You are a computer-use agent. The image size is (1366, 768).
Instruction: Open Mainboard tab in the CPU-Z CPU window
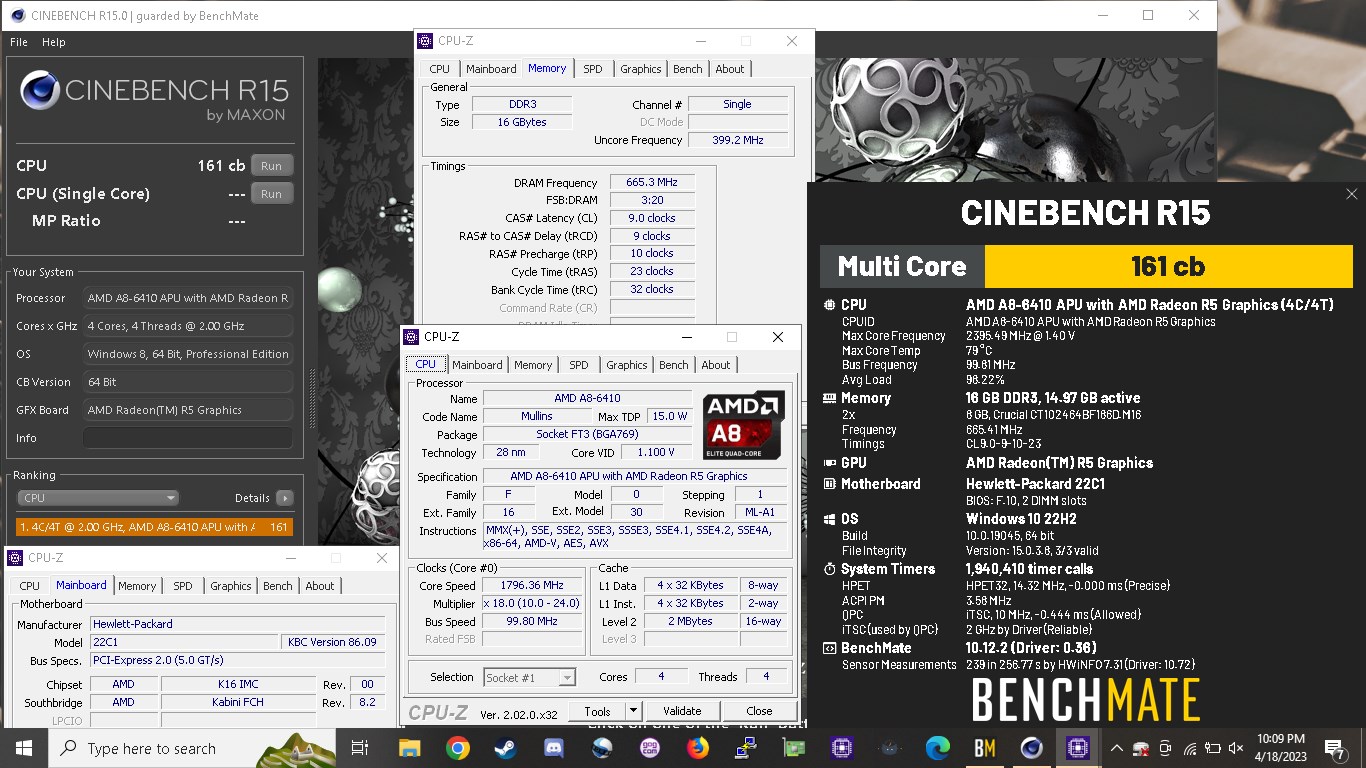point(477,365)
